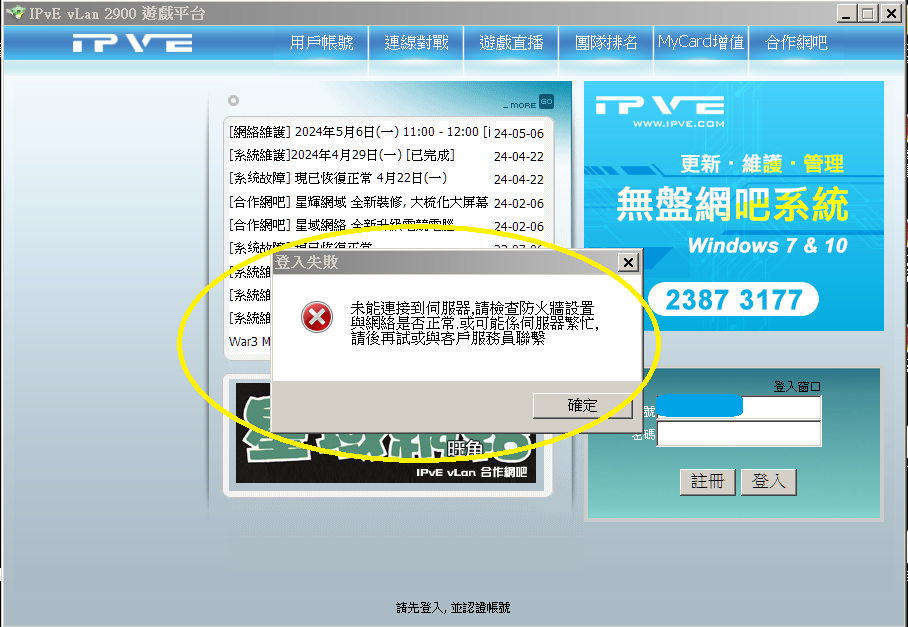
Task: Open the 星域網絡 news item
Action: (x=342, y=225)
